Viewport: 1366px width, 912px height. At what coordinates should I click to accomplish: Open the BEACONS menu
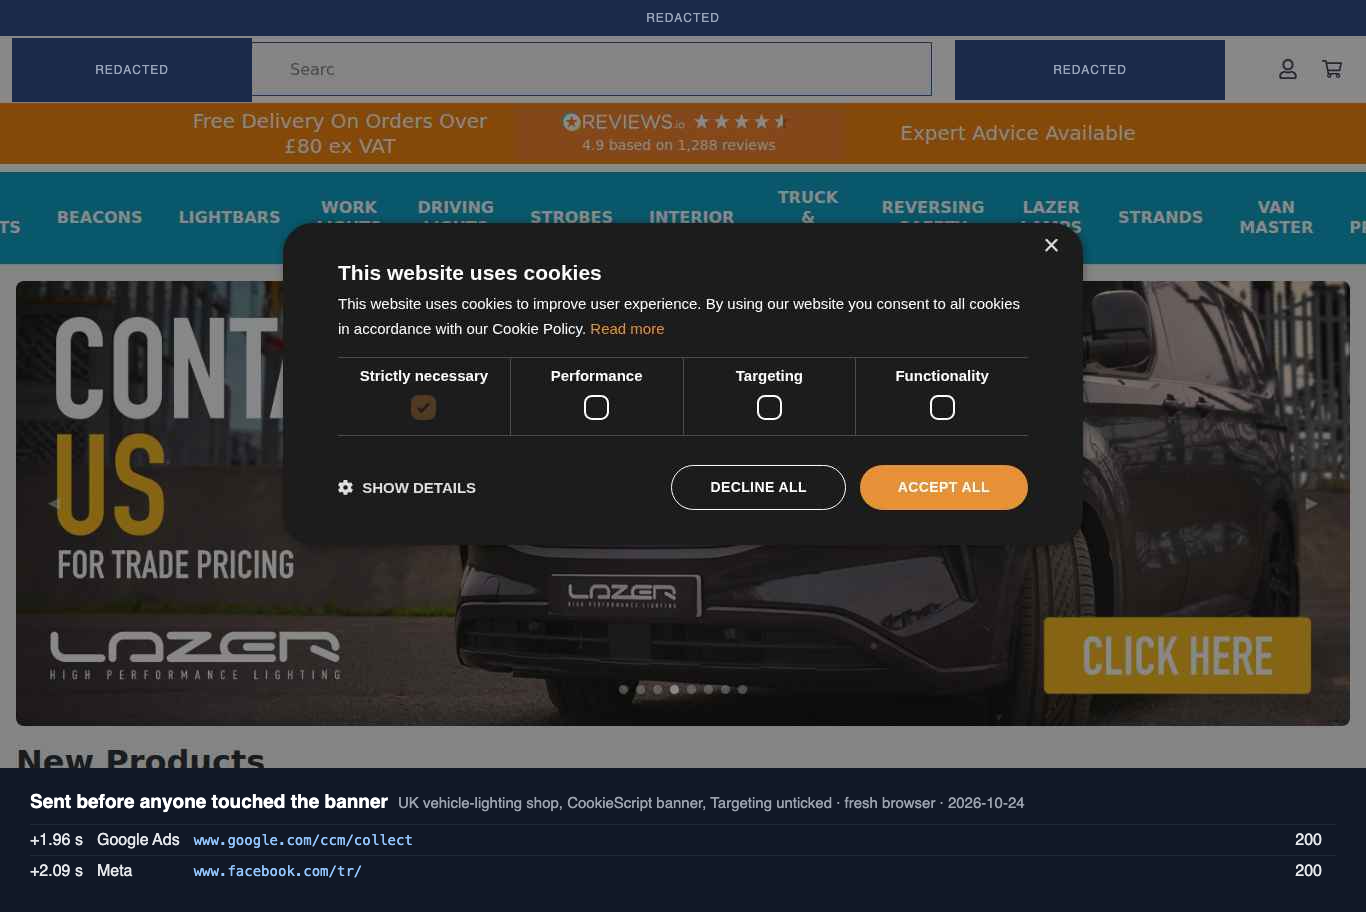tap(99, 217)
